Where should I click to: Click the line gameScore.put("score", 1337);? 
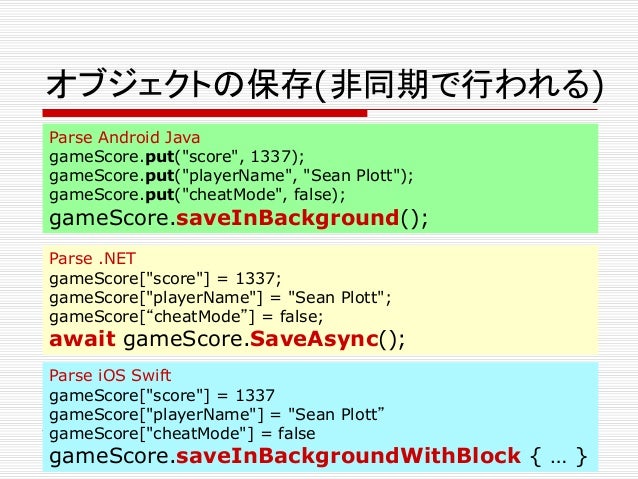pos(177,157)
